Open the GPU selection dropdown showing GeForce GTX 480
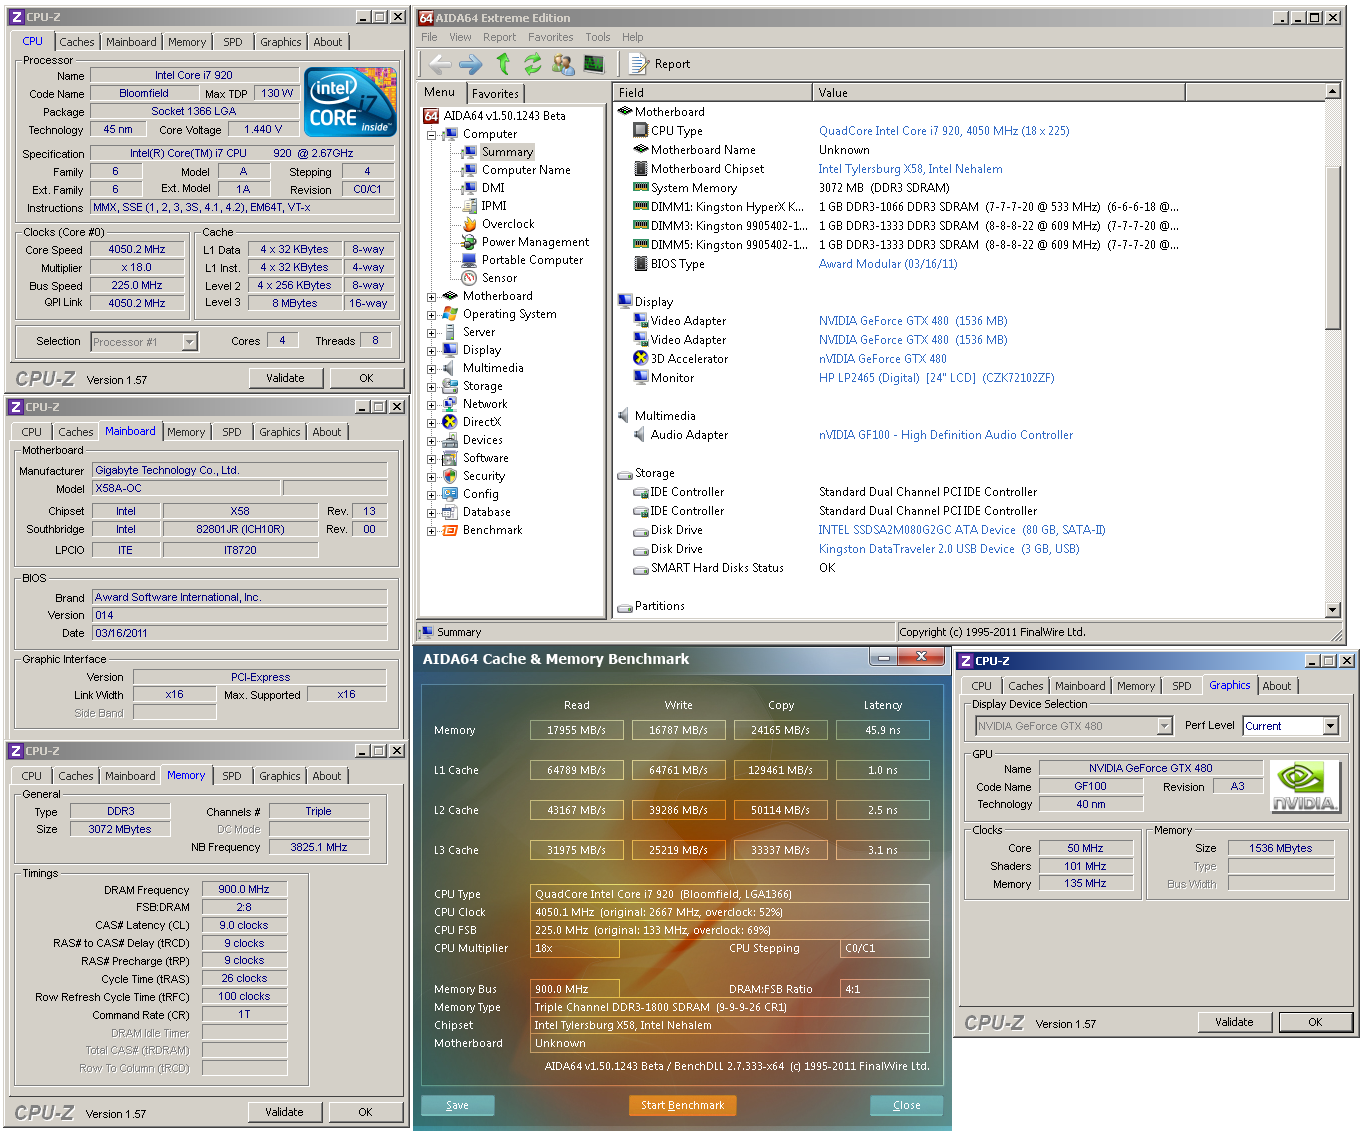 coord(1164,726)
